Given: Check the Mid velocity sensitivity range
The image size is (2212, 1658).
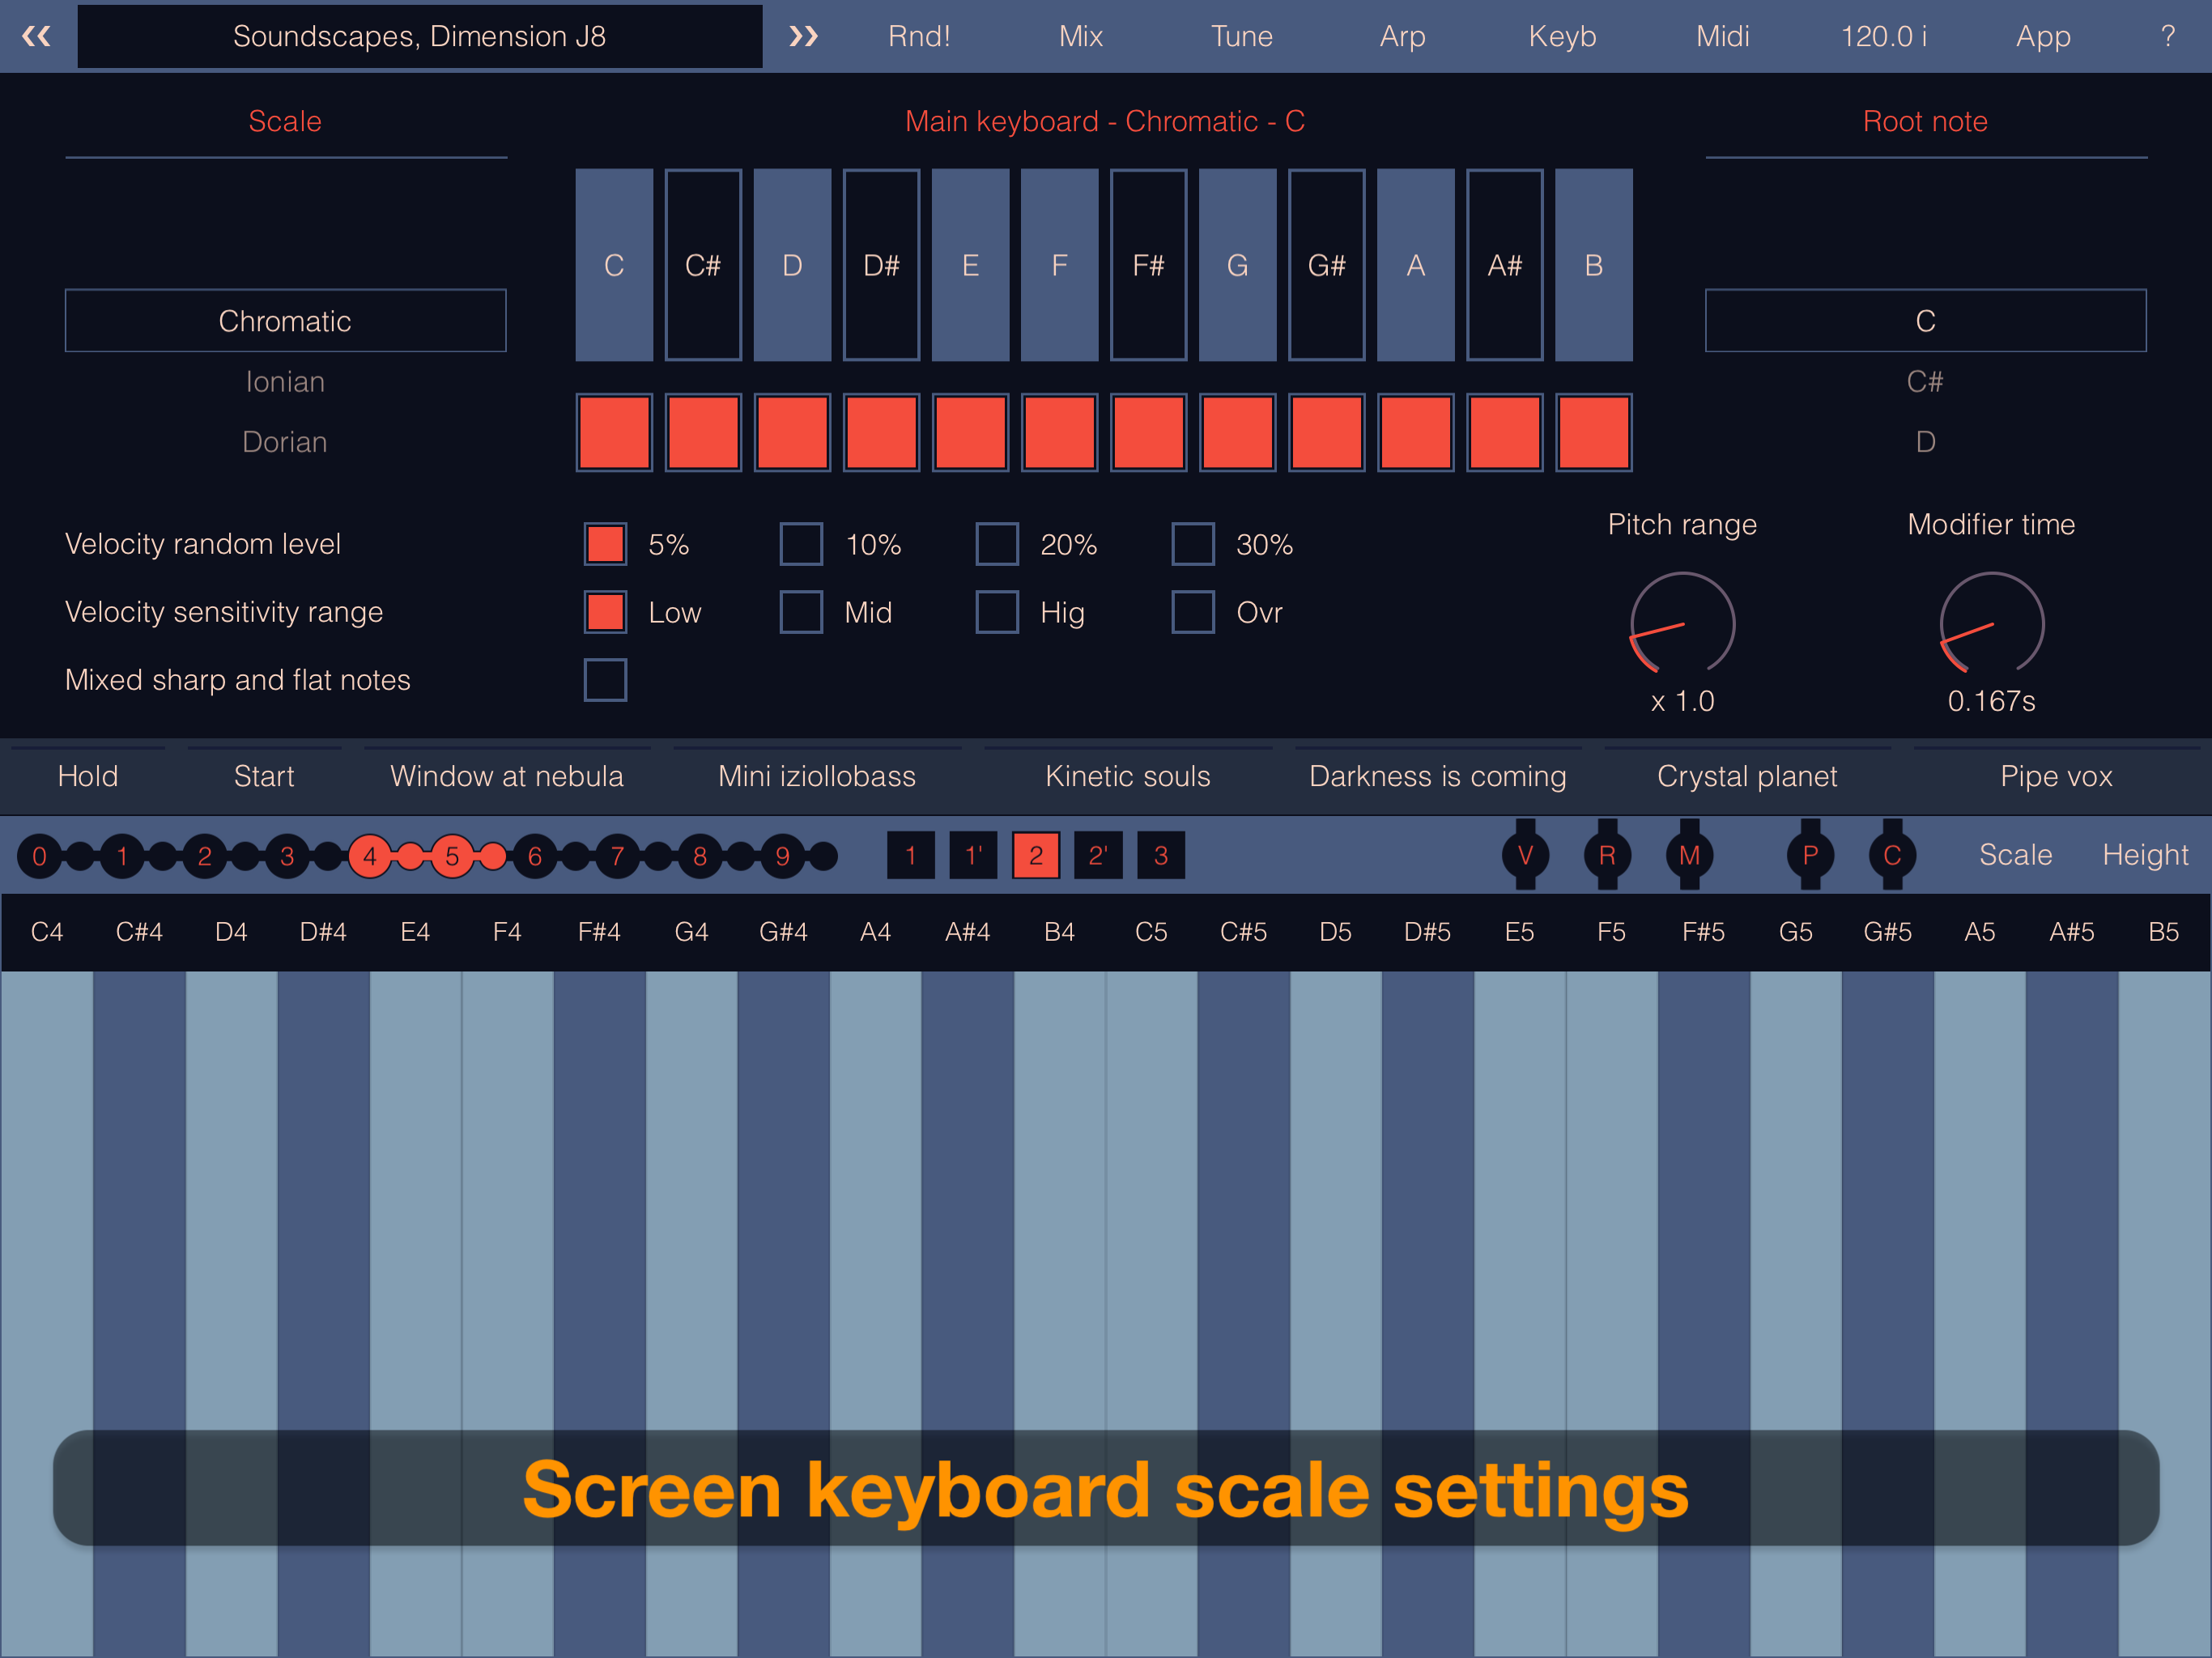Looking at the screenshot, I should pyautogui.click(x=801, y=612).
